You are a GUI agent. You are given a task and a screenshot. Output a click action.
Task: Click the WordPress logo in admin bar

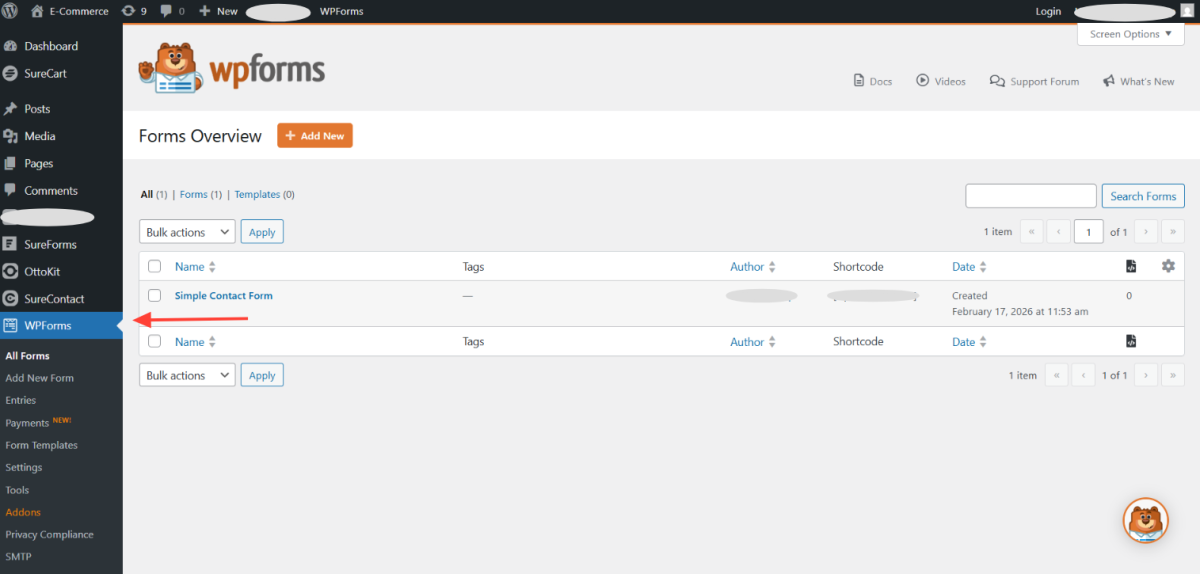(x=11, y=11)
